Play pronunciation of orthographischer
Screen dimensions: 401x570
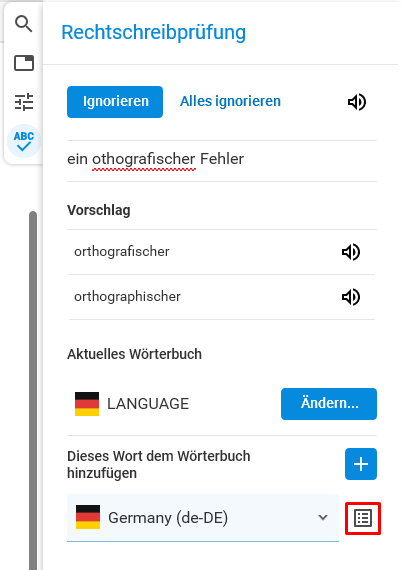point(351,297)
